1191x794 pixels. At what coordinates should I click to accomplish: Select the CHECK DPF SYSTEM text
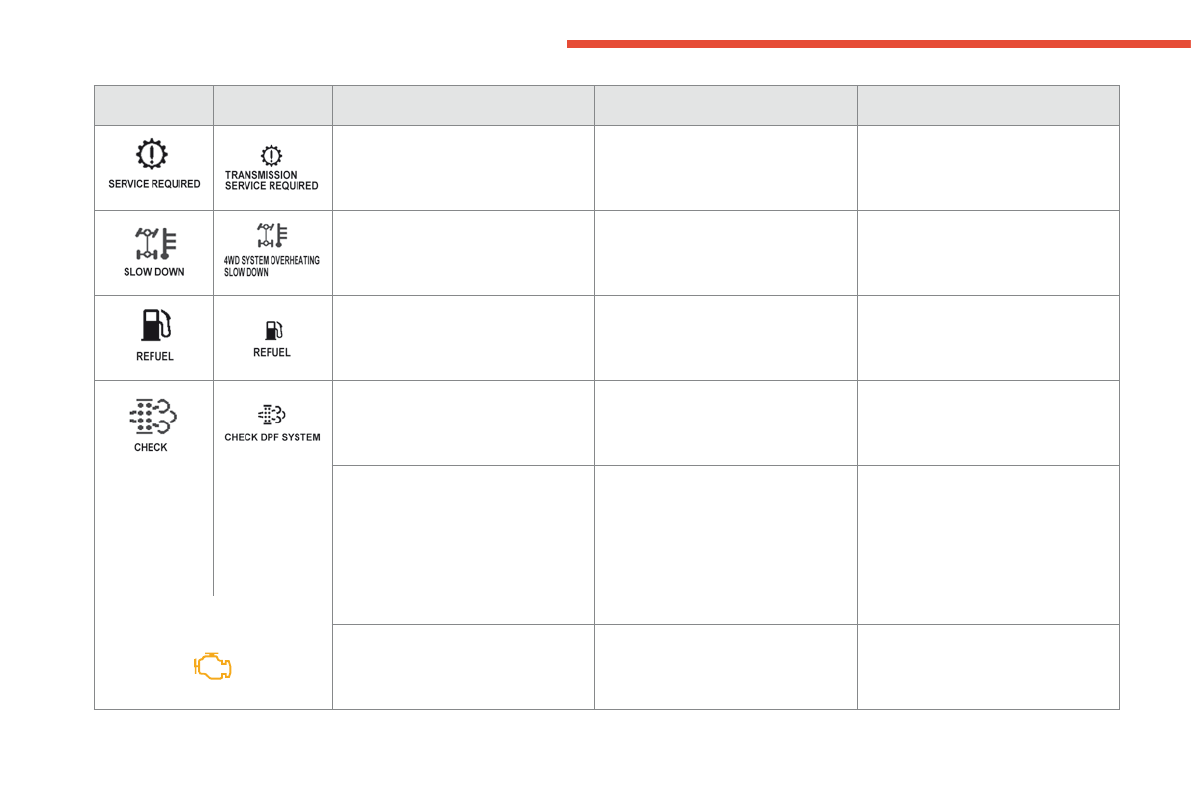(272, 437)
